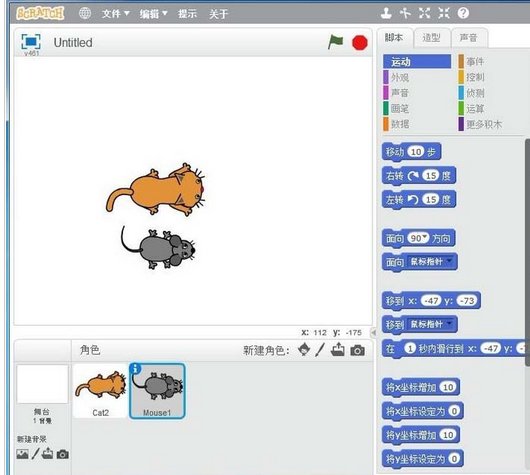Screen dimensions: 530x475
Task: Click value field in 将y坐标增加 block
Action: coord(448,435)
